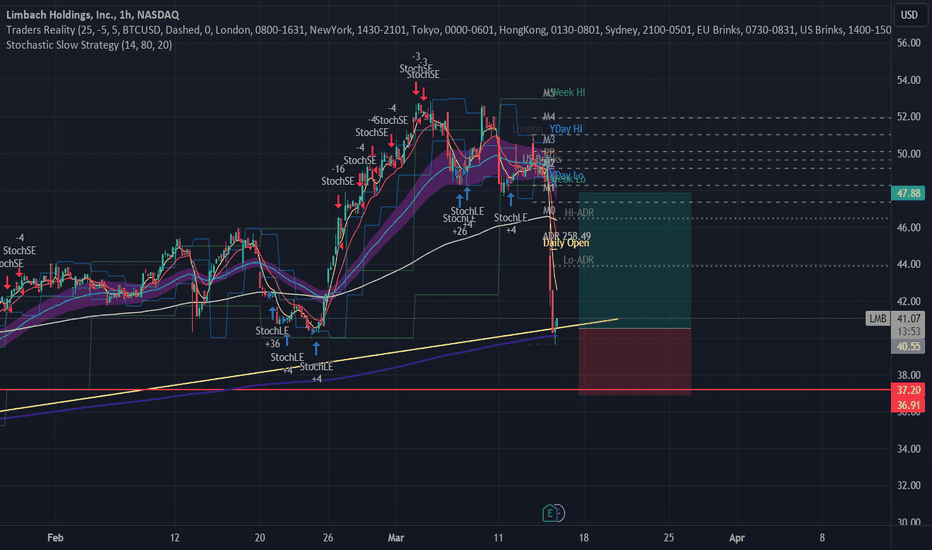The image size is (932, 550).
Task: Select the red stop-loss zone of long position
Action: [635, 362]
